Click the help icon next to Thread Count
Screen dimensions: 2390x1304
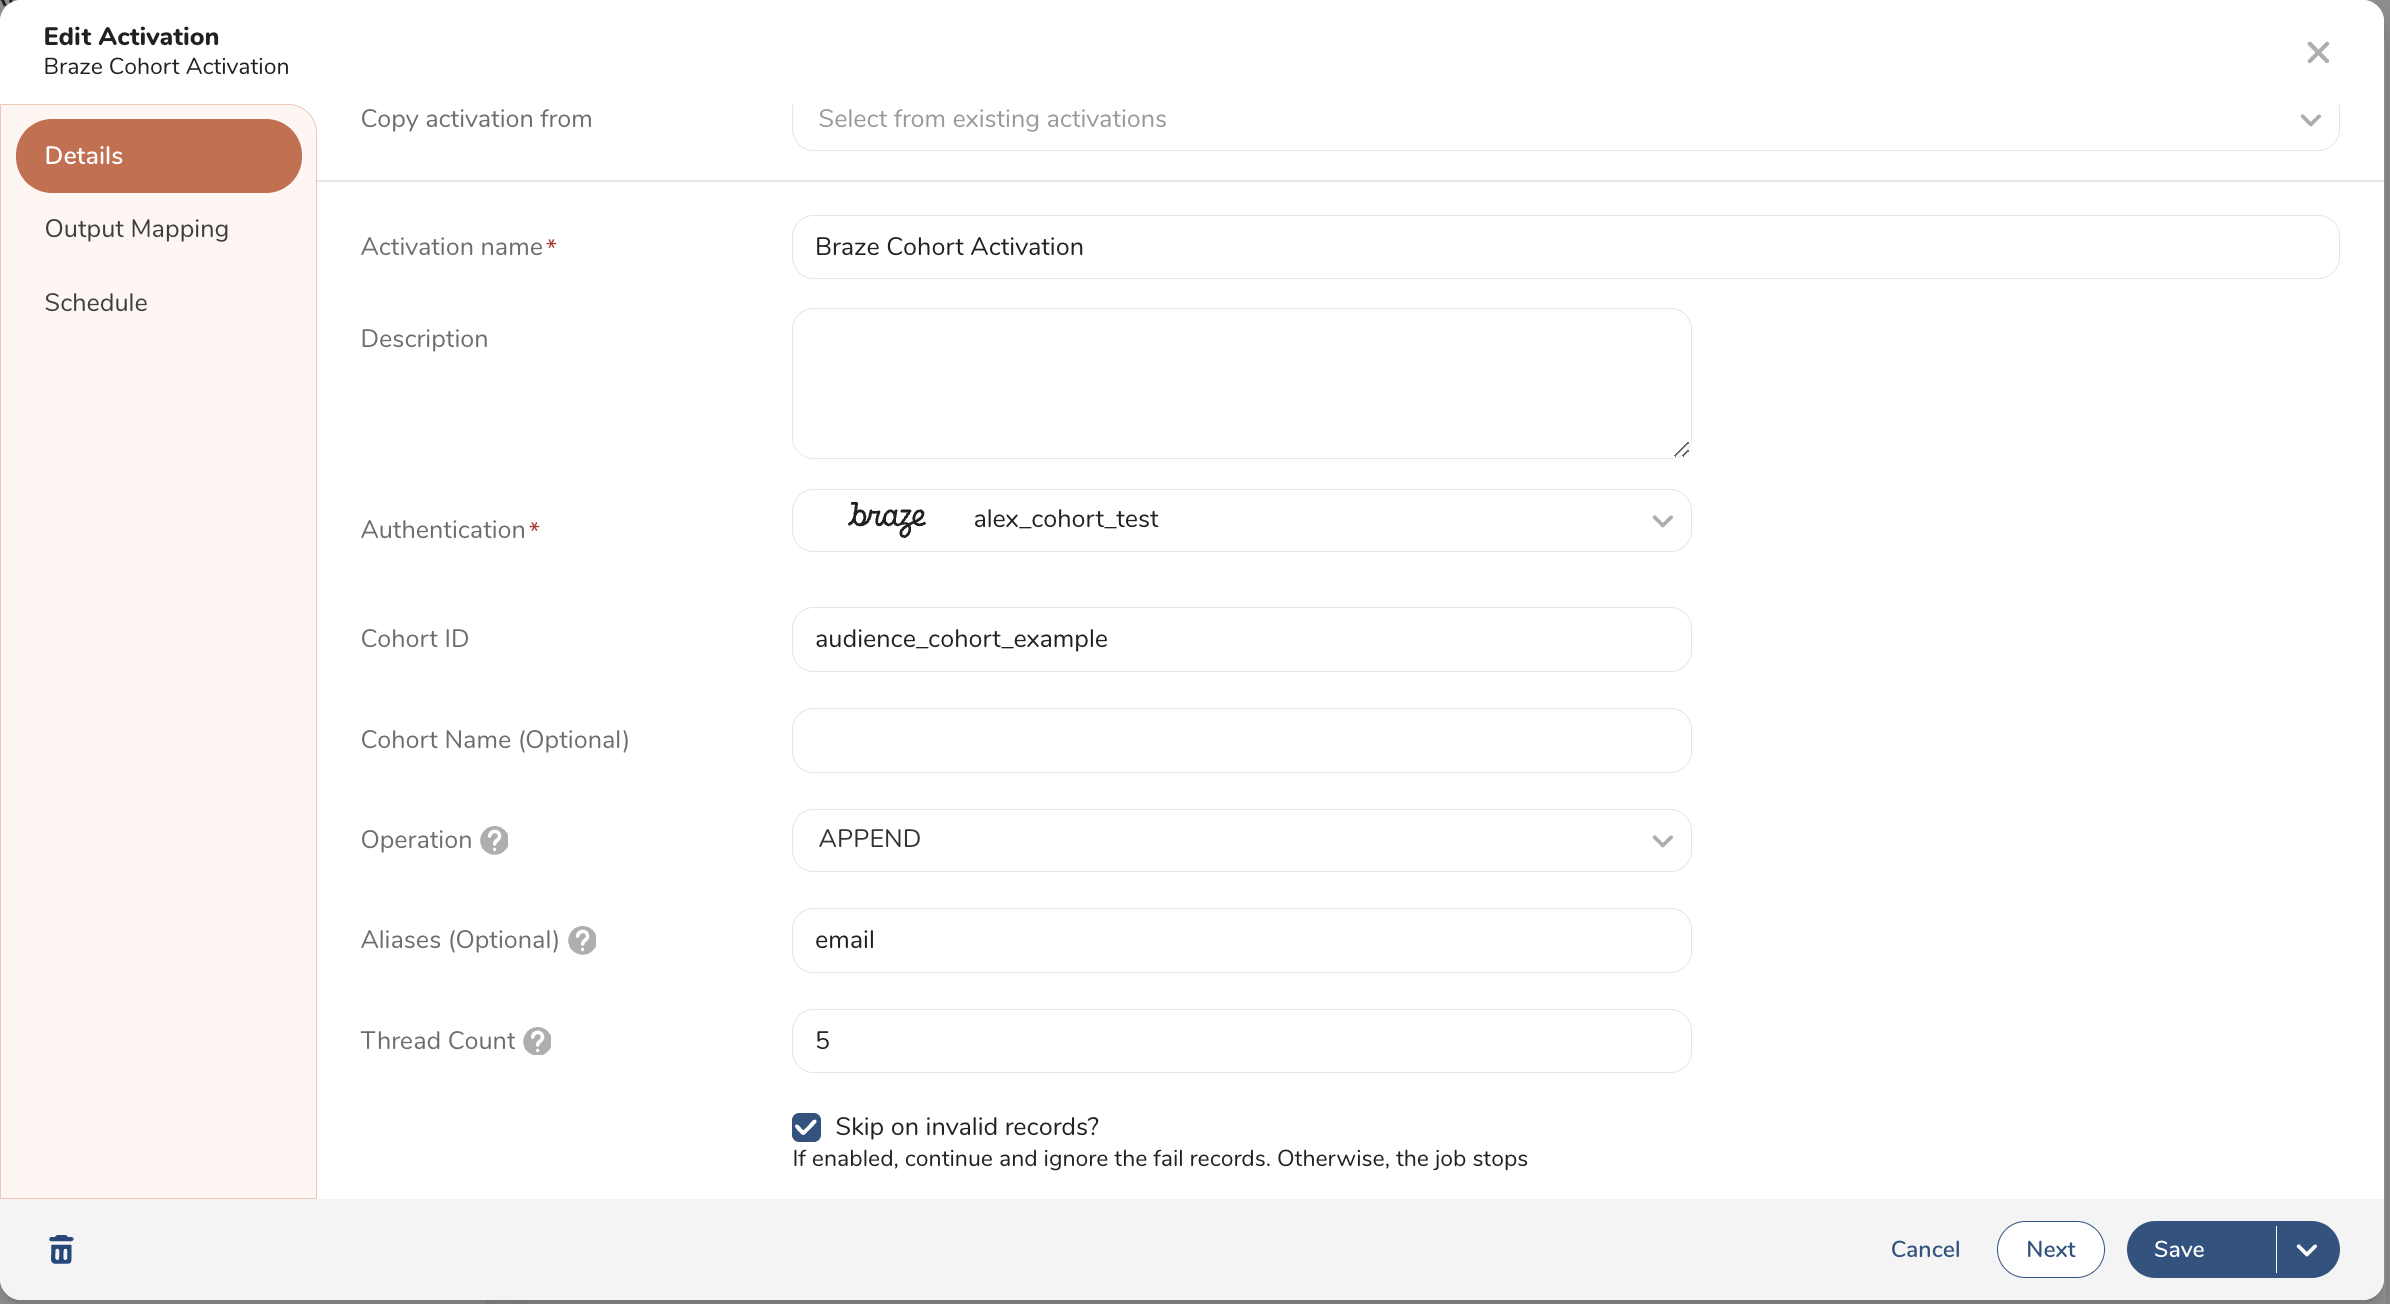coord(538,1041)
